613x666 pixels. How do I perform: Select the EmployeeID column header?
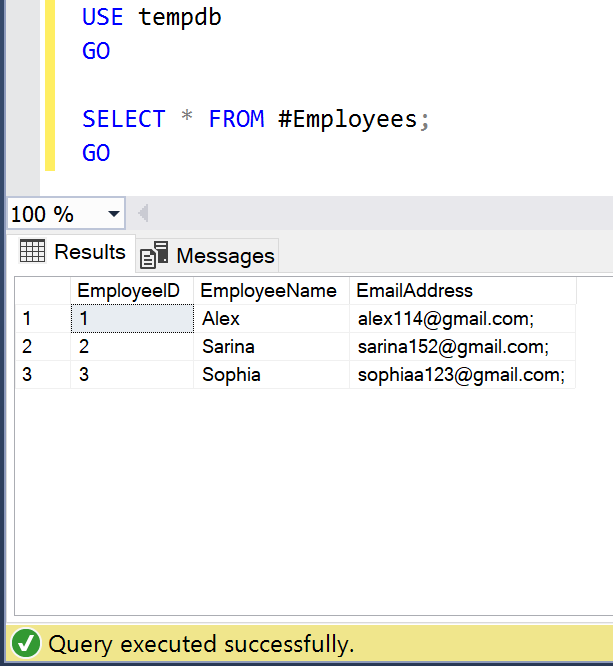point(131,291)
